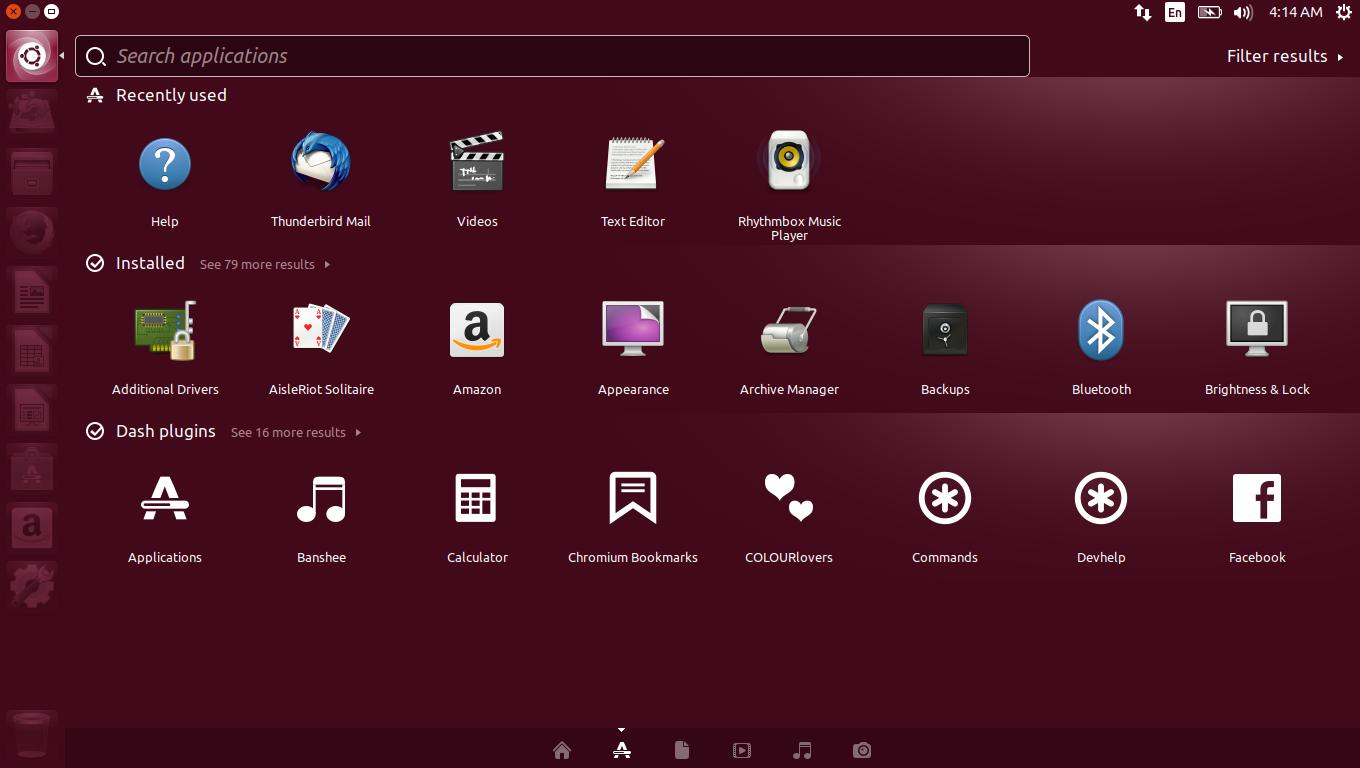The height and width of the screenshot is (768, 1360).
Task: Open the Trash in the launcher
Action: pos(32,736)
